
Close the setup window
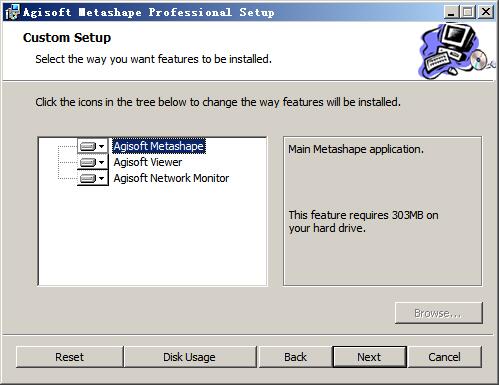tap(486, 12)
